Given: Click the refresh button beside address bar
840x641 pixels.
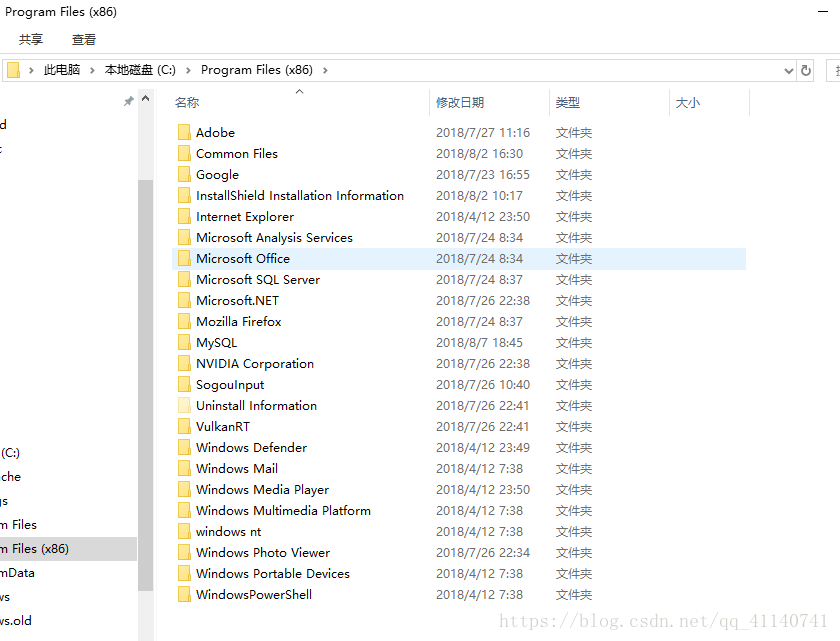Looking at the screenshot, I should (x=806, y=70).
